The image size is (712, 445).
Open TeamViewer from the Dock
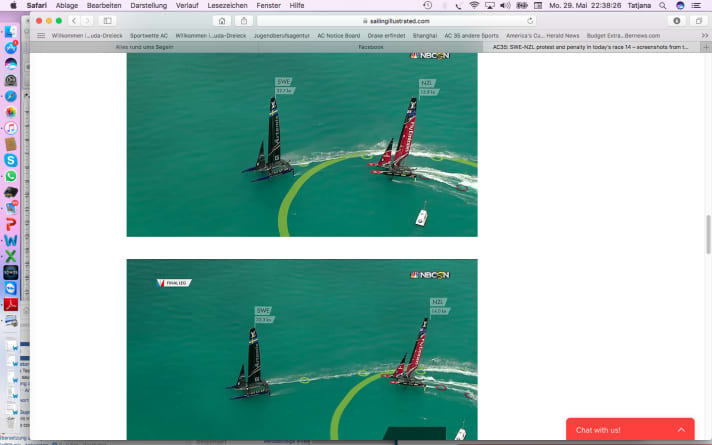point(10,288)
